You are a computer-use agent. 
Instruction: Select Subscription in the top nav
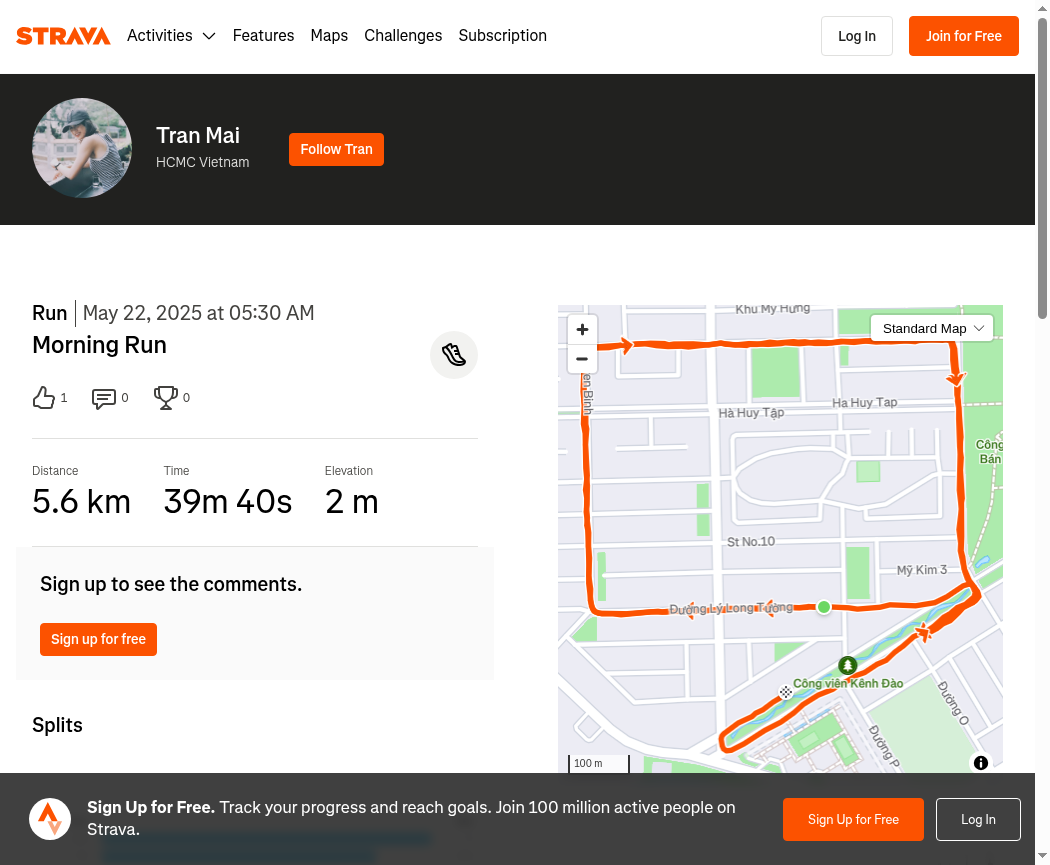pos(502,35)
